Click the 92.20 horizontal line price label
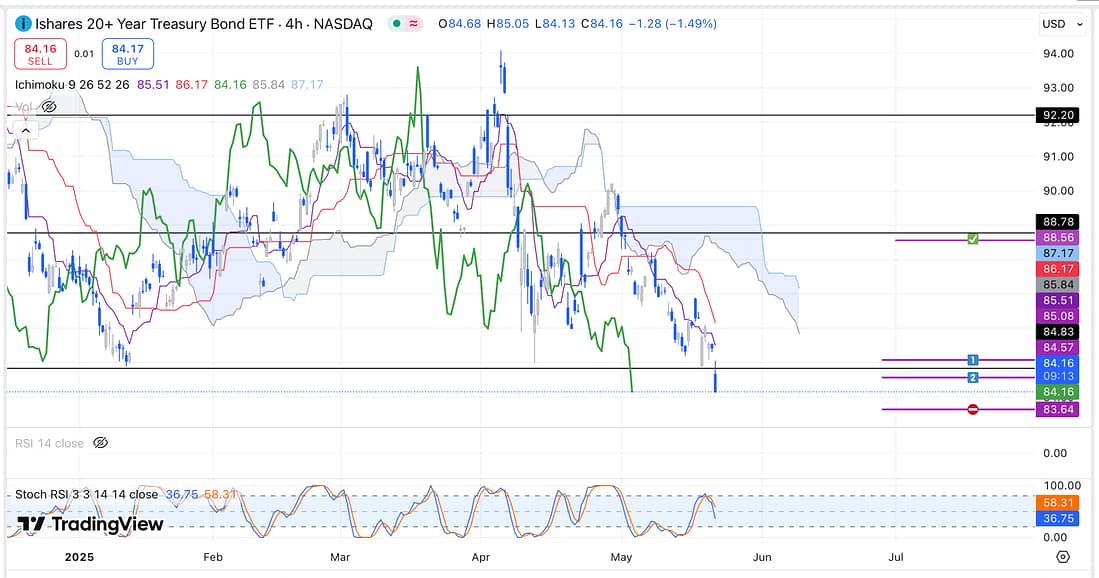This screenshot has height=578, width=1099. pyautogui.click(x=1058, y=116)
